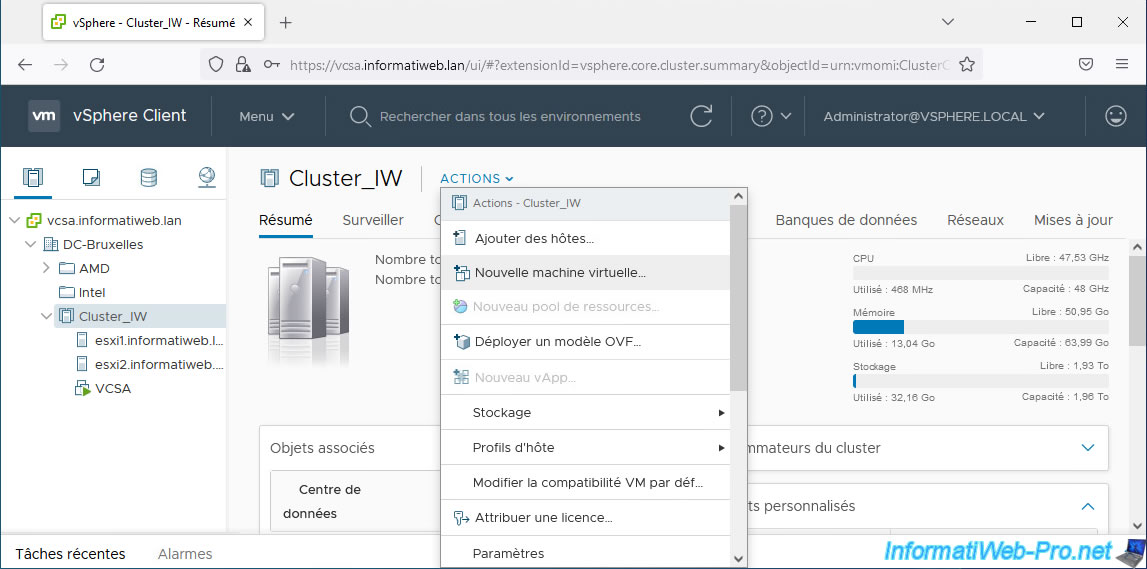Open the Administrator@VSPHERE.LOCAL user menu
1147x569 pixels.
pos(933,116)
